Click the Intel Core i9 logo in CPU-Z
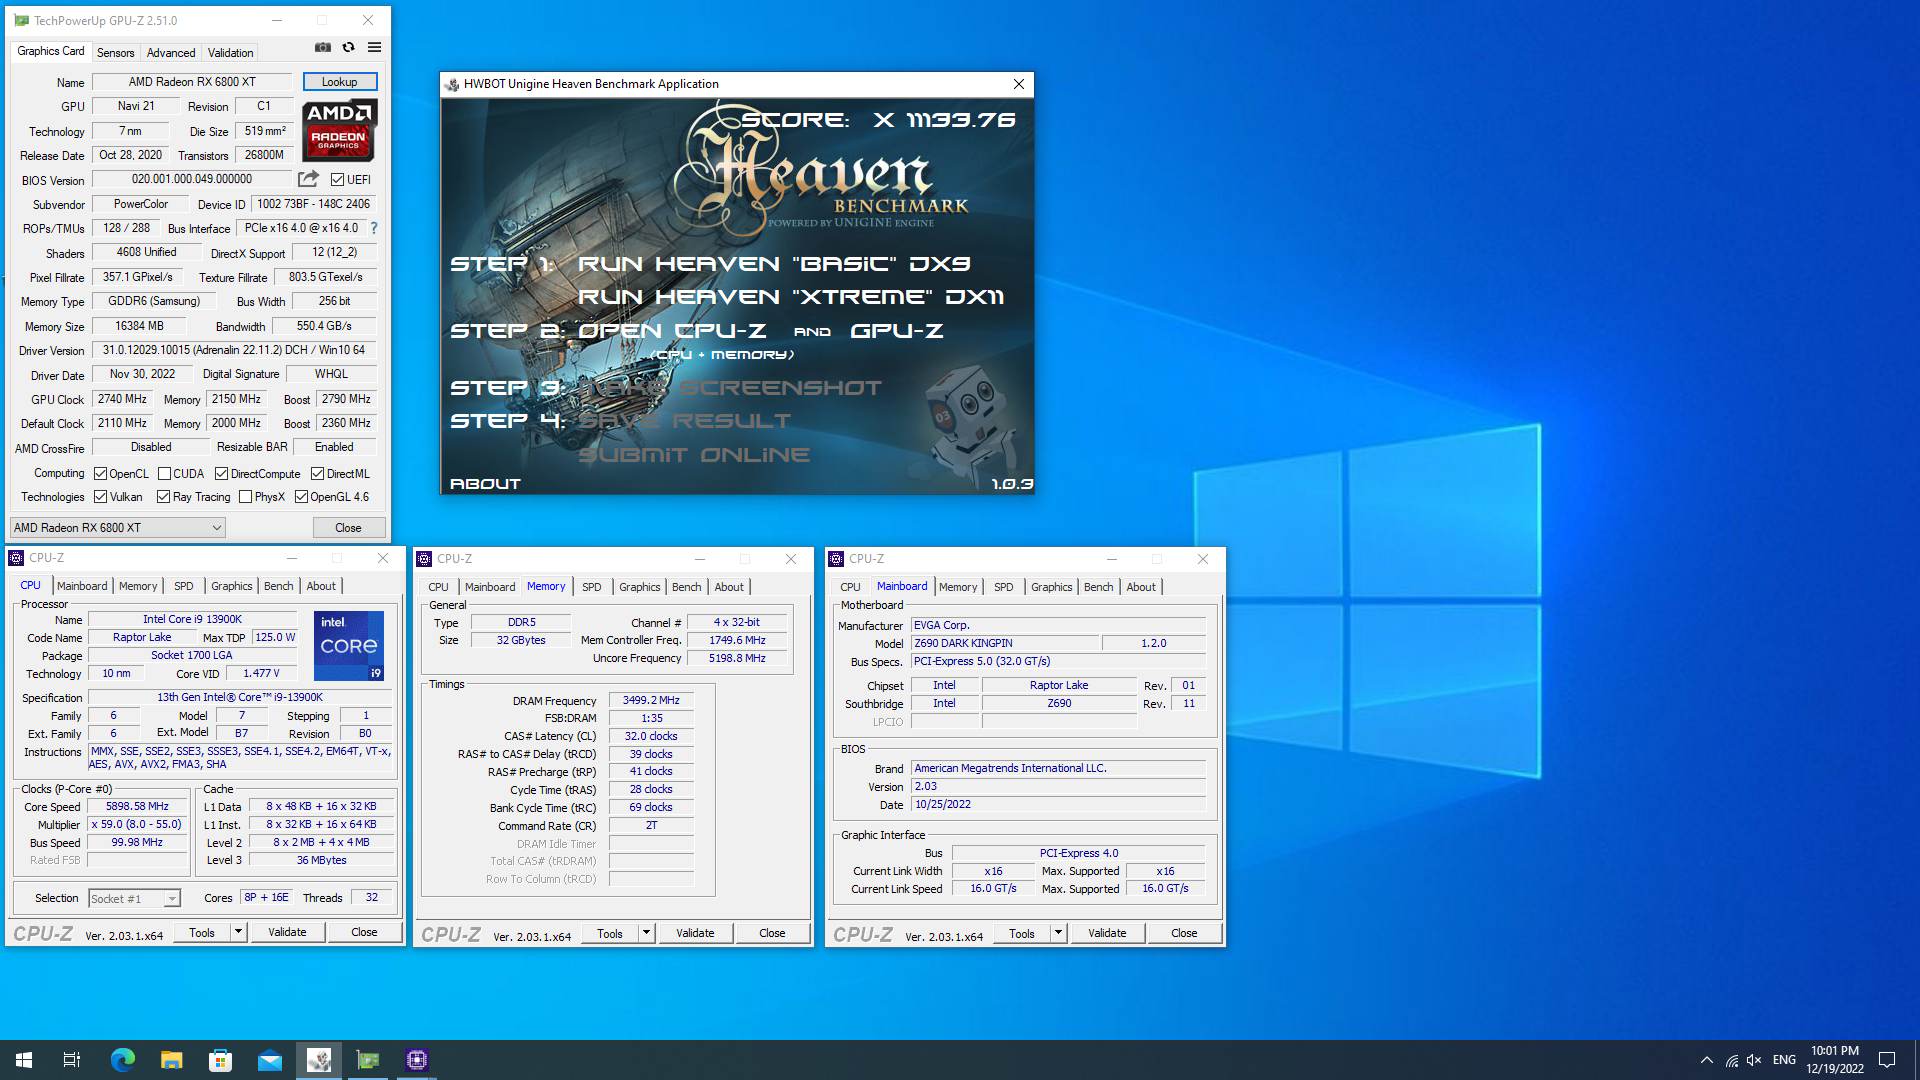This screenshot has width=1920, height=1080. pyautogui.click(x=349, y=645)
